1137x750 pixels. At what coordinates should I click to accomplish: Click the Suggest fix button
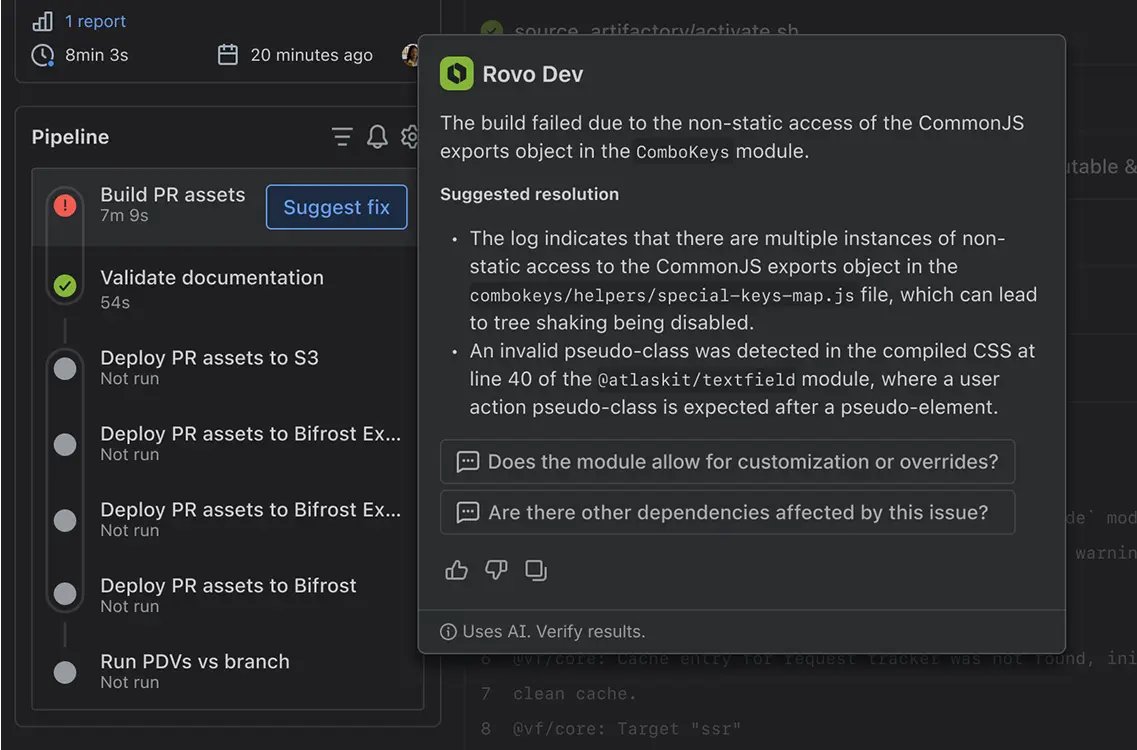[x=336, y=207]
